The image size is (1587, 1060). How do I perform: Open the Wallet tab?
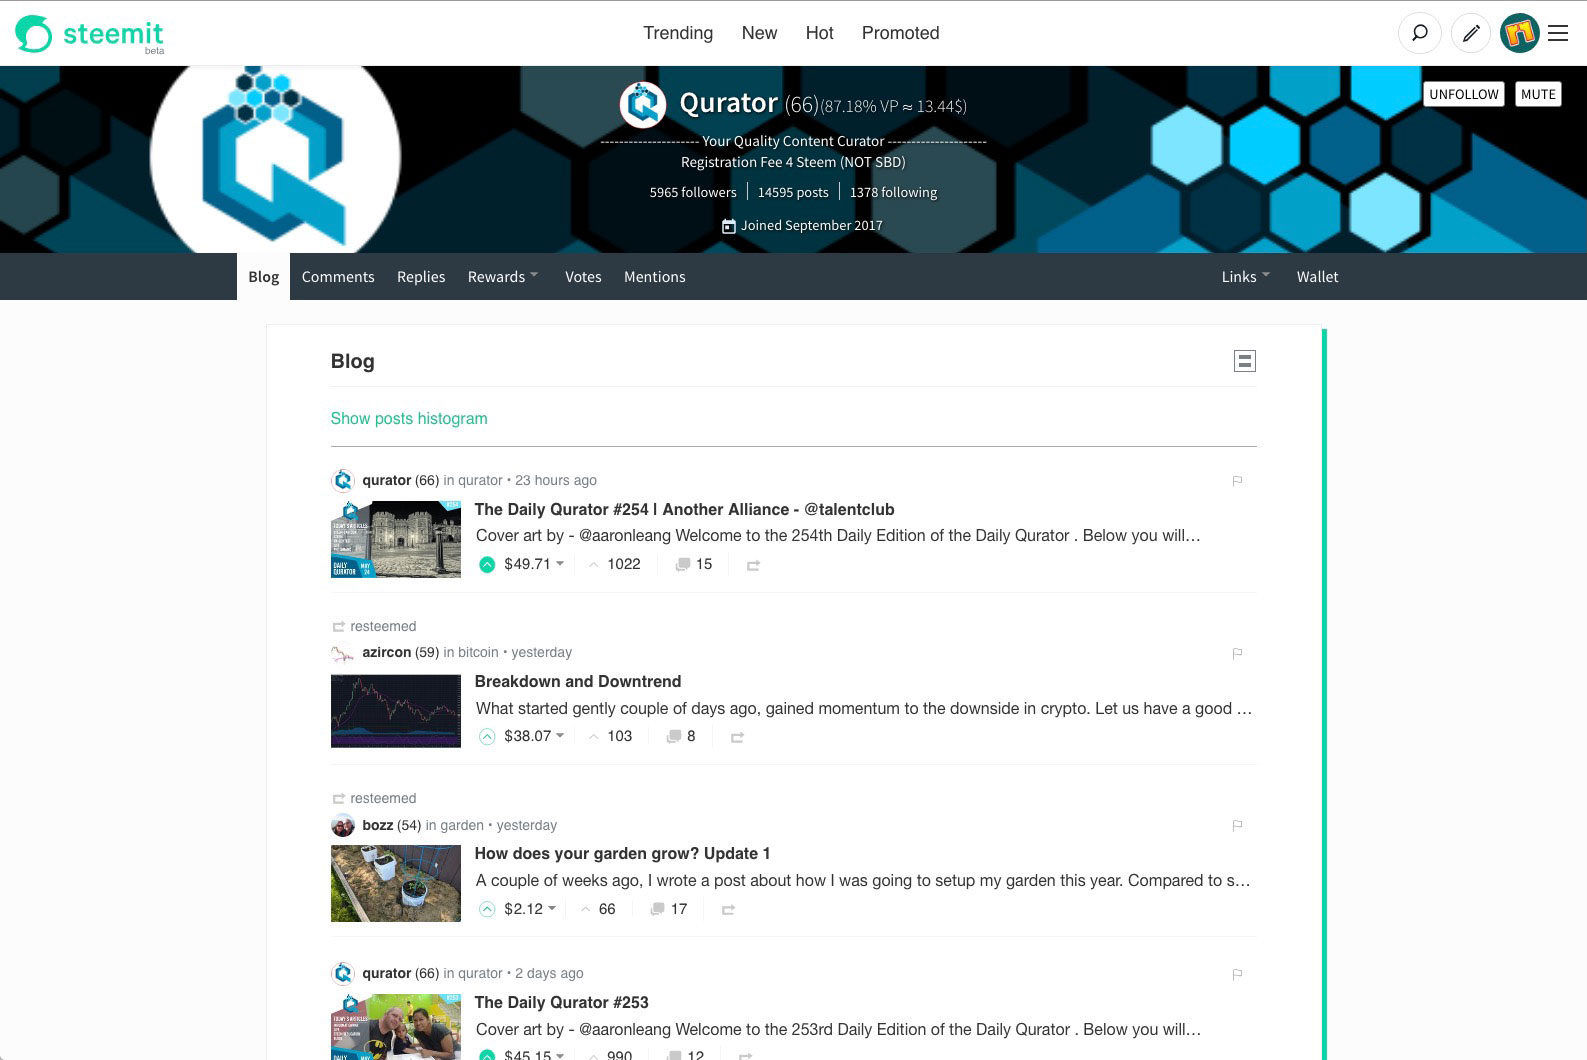point(1317,277)
